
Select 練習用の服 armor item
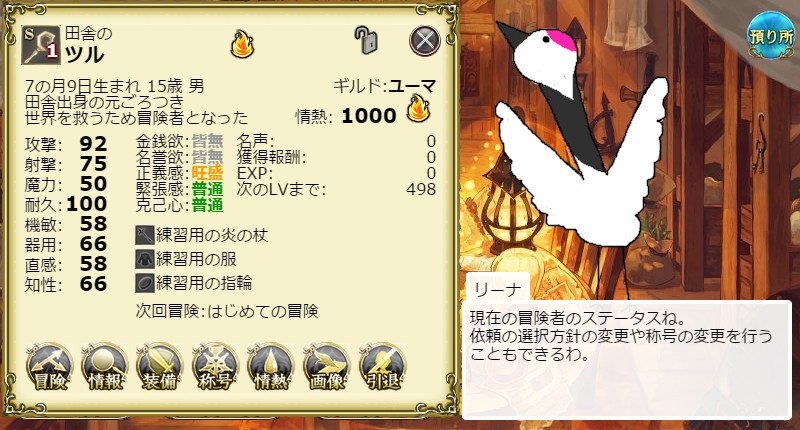click(x=186, y=259)
